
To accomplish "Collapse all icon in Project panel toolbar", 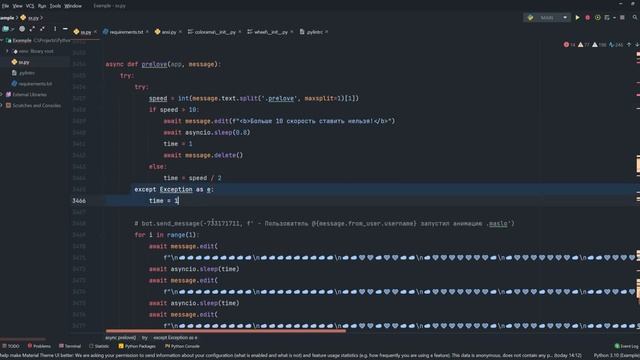I will coord(42,29).
